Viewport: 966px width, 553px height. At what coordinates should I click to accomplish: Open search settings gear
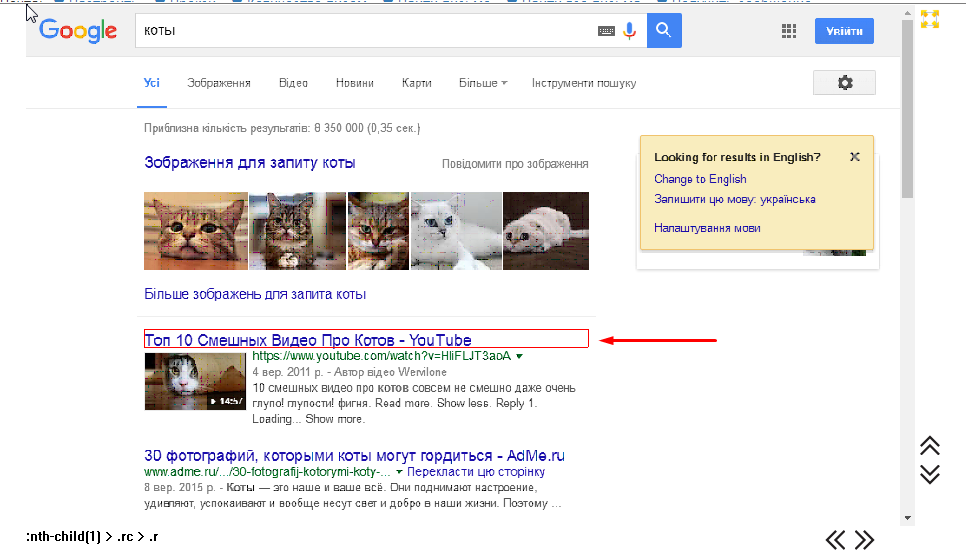[x=845, y=83]
